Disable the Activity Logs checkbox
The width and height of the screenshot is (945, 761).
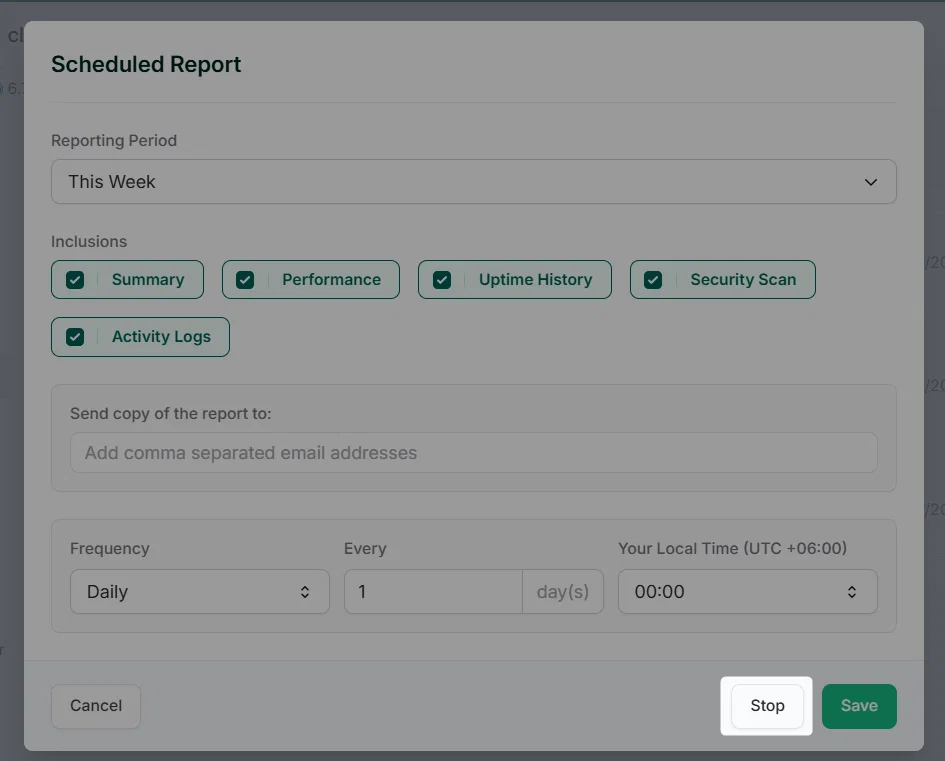click(x=75, y=337)
